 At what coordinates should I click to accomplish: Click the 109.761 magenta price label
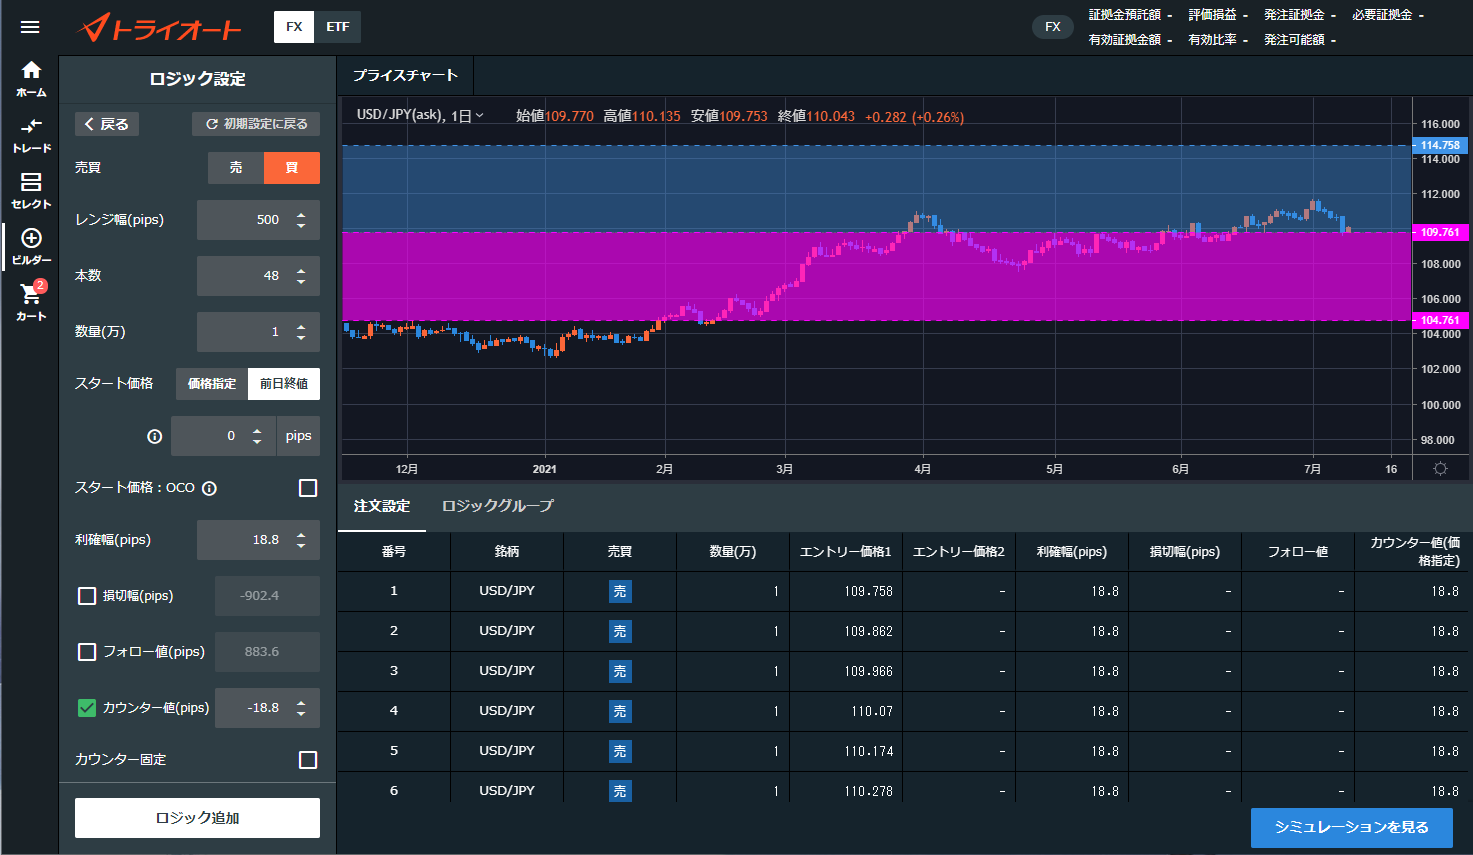click(x=1440, y=232)
